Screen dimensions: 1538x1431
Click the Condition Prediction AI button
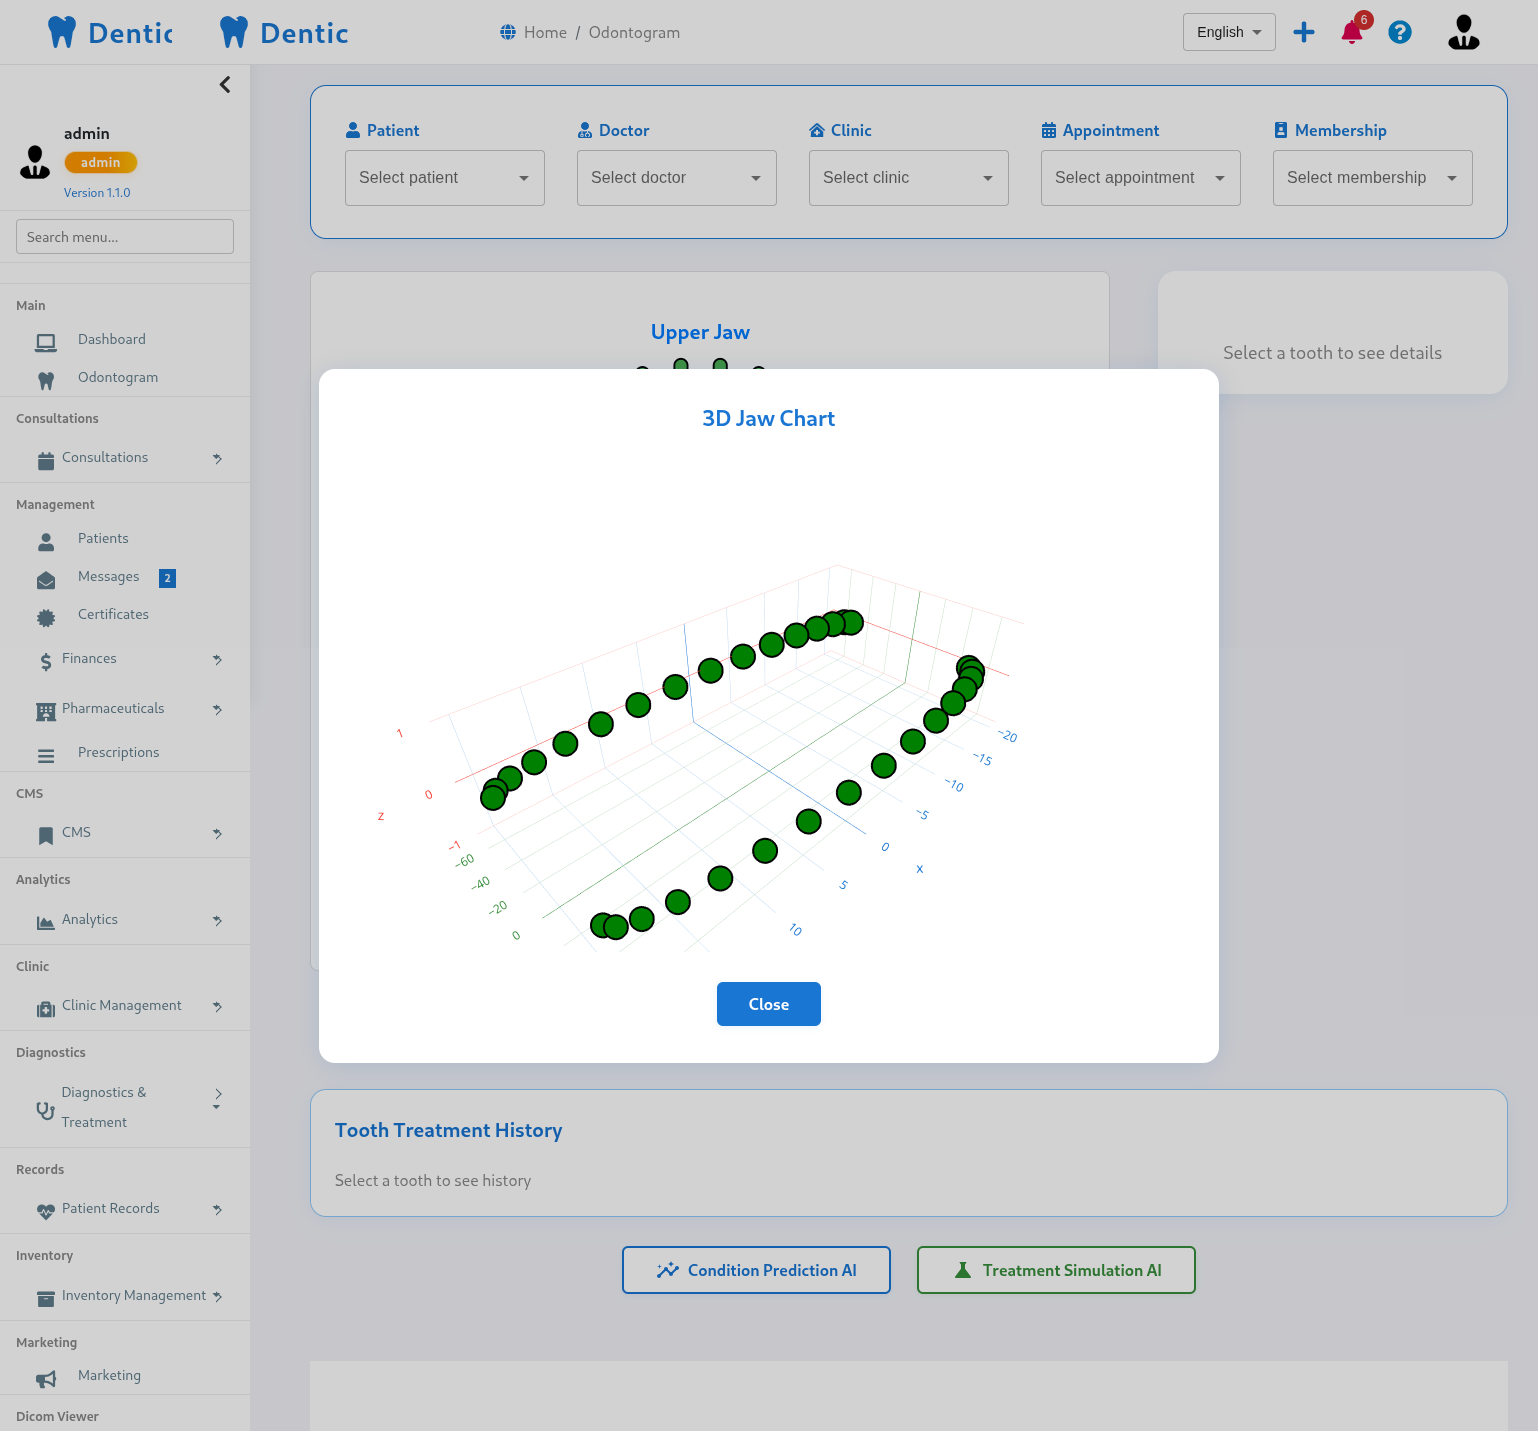click(756, 1270)
